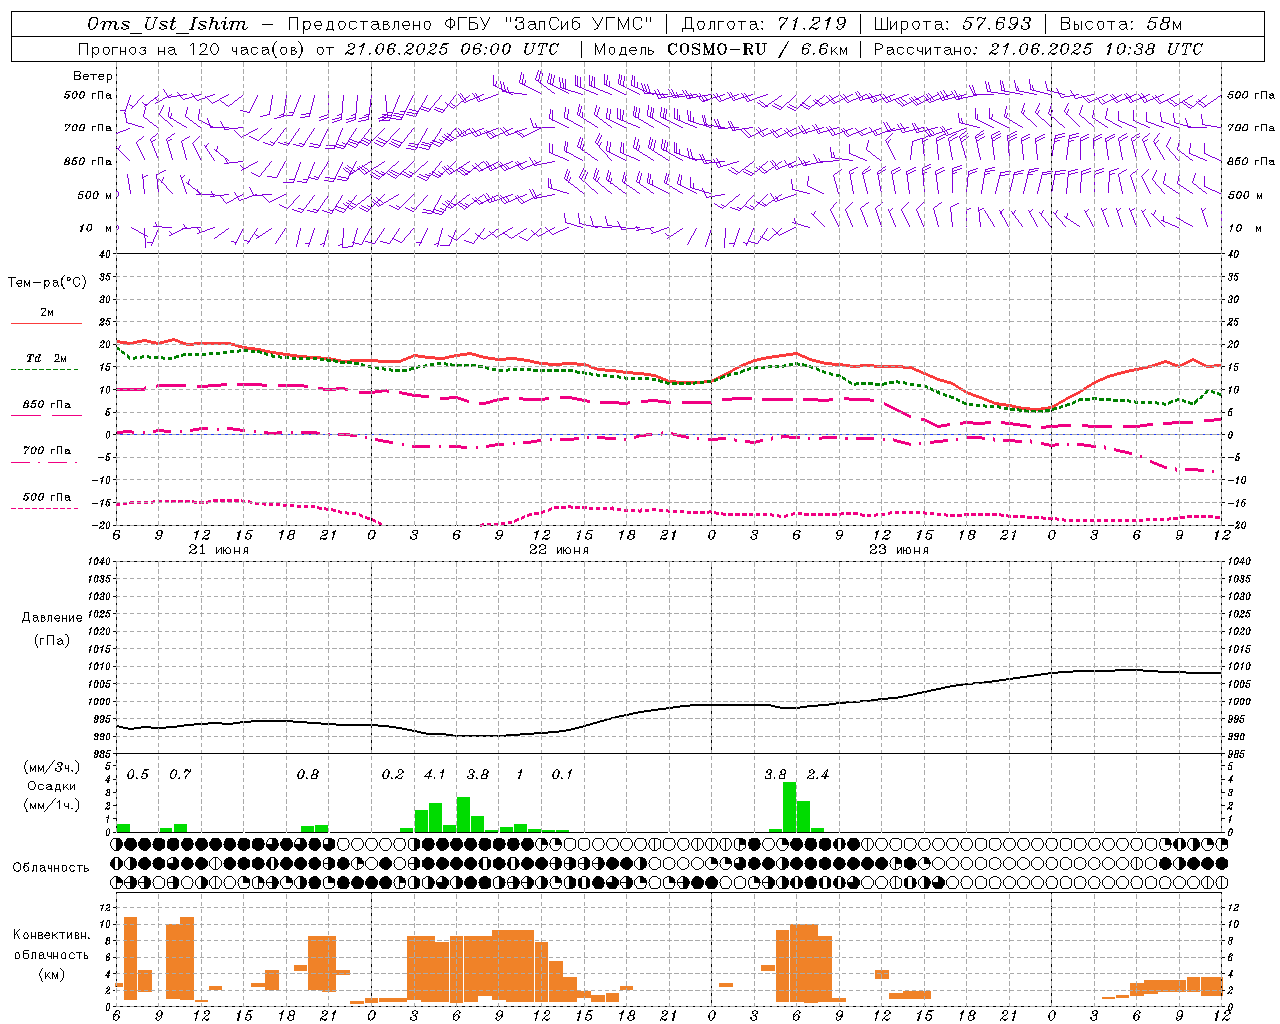
Task: Select the Td 2м legend entry
Action: (47, 358)
